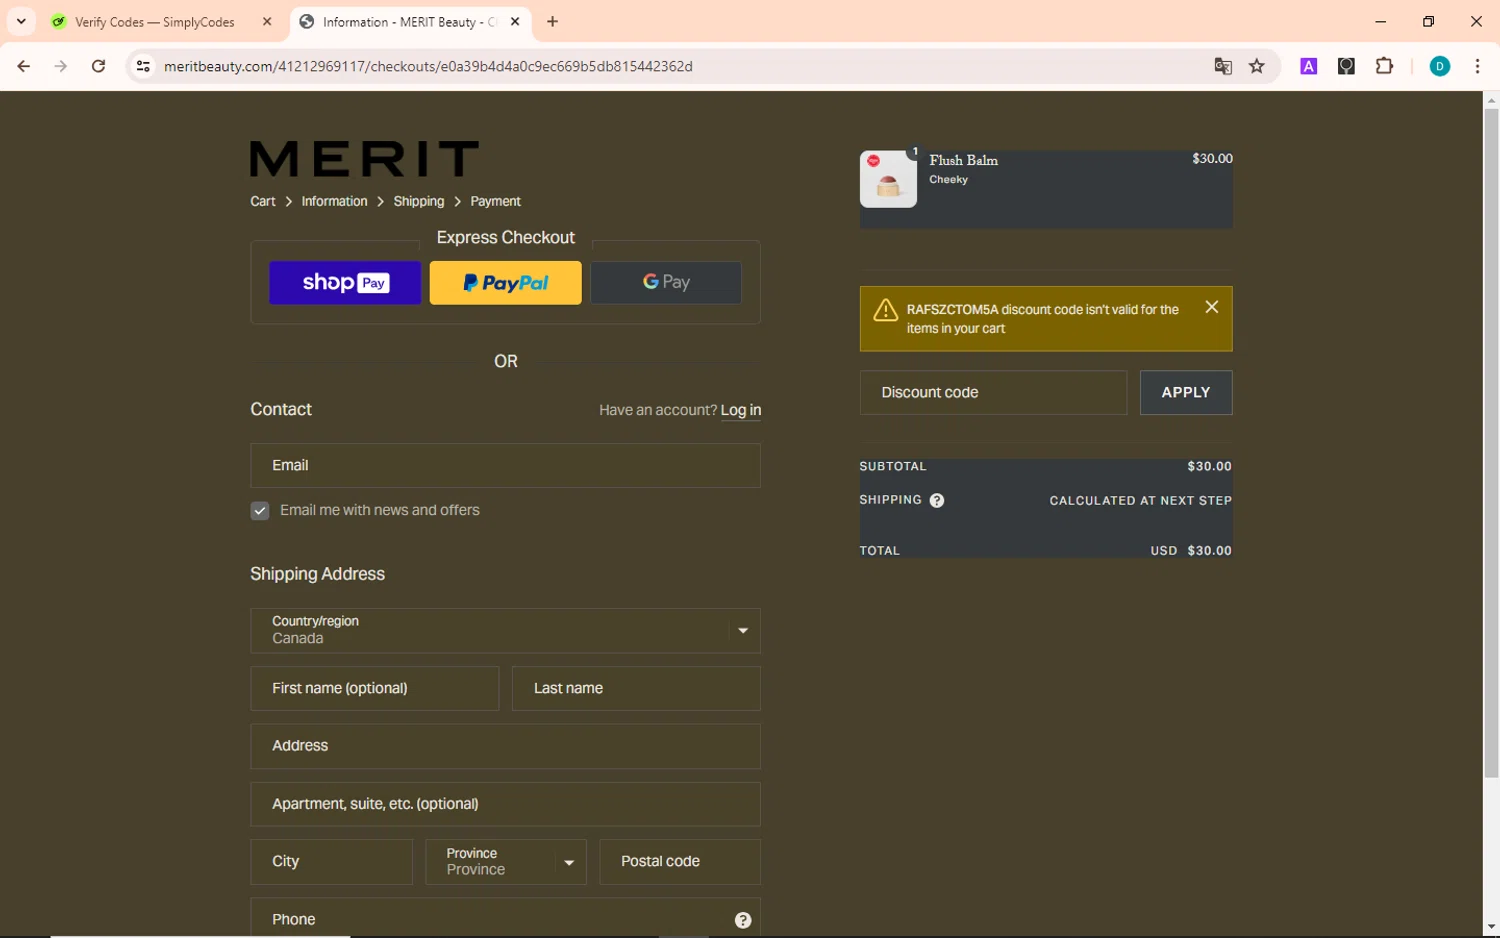Click scrollbar down arrow

point(1491,927)
